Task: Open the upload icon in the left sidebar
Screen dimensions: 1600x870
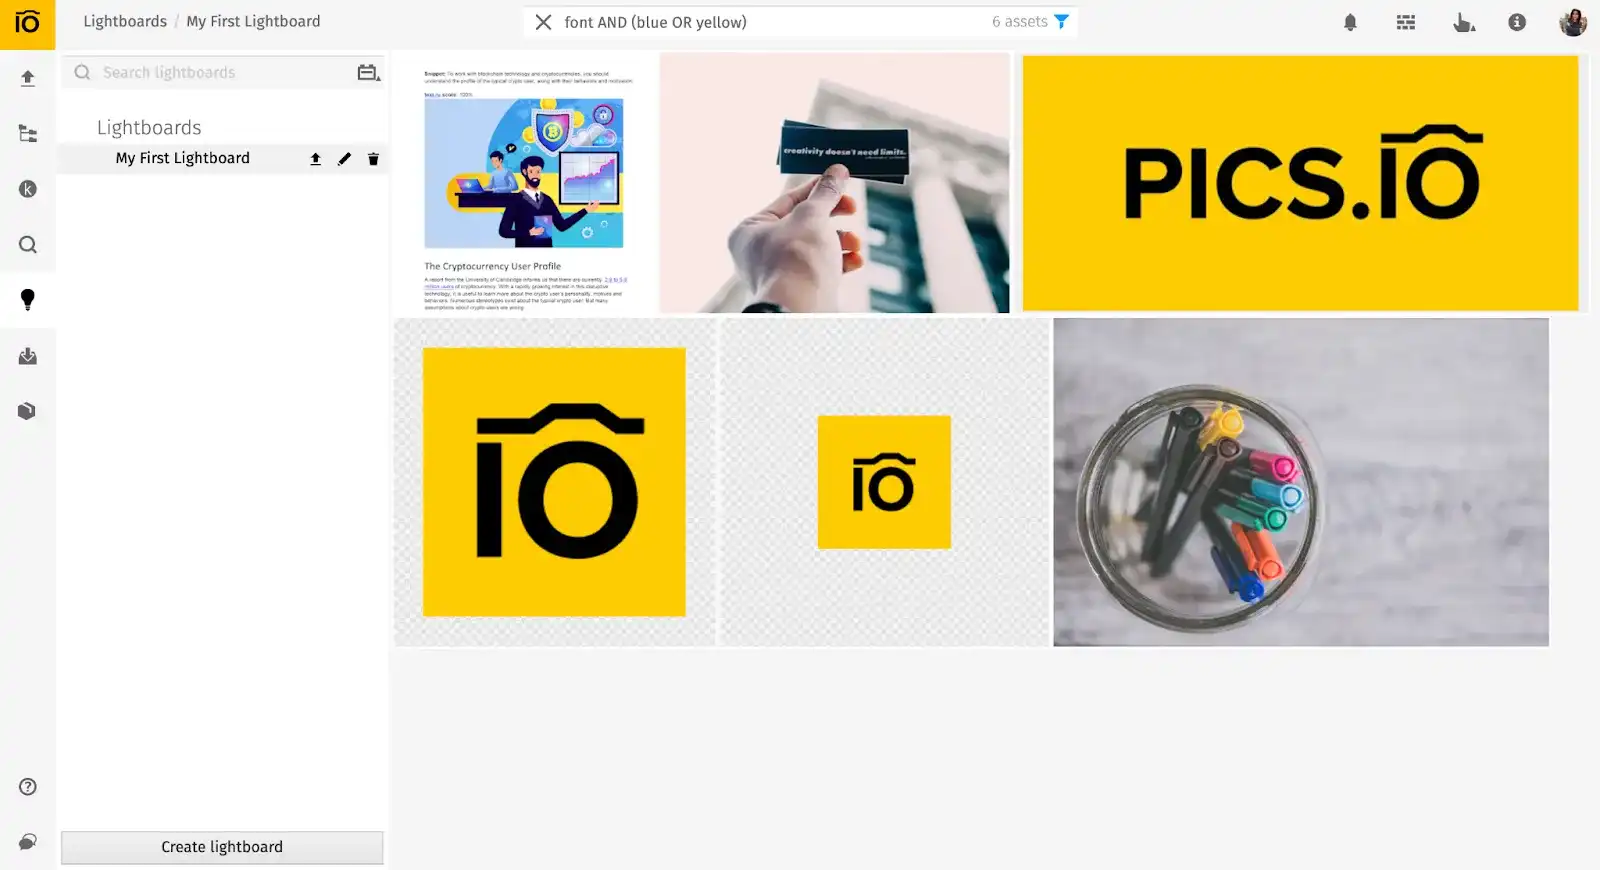Action: pos(28,78)
